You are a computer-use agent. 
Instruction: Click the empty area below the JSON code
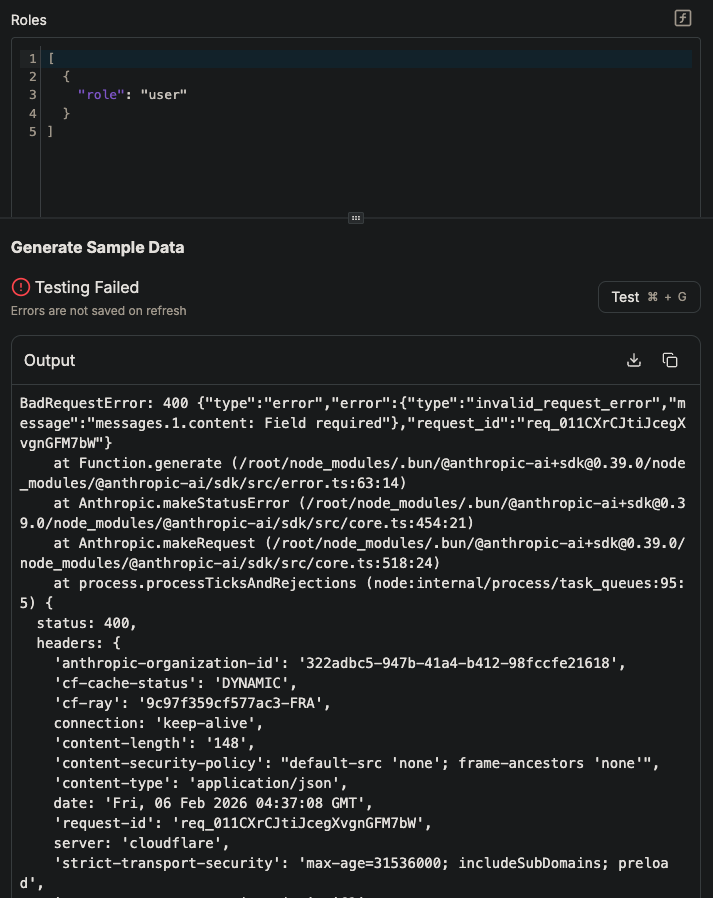tap(360, 180)
